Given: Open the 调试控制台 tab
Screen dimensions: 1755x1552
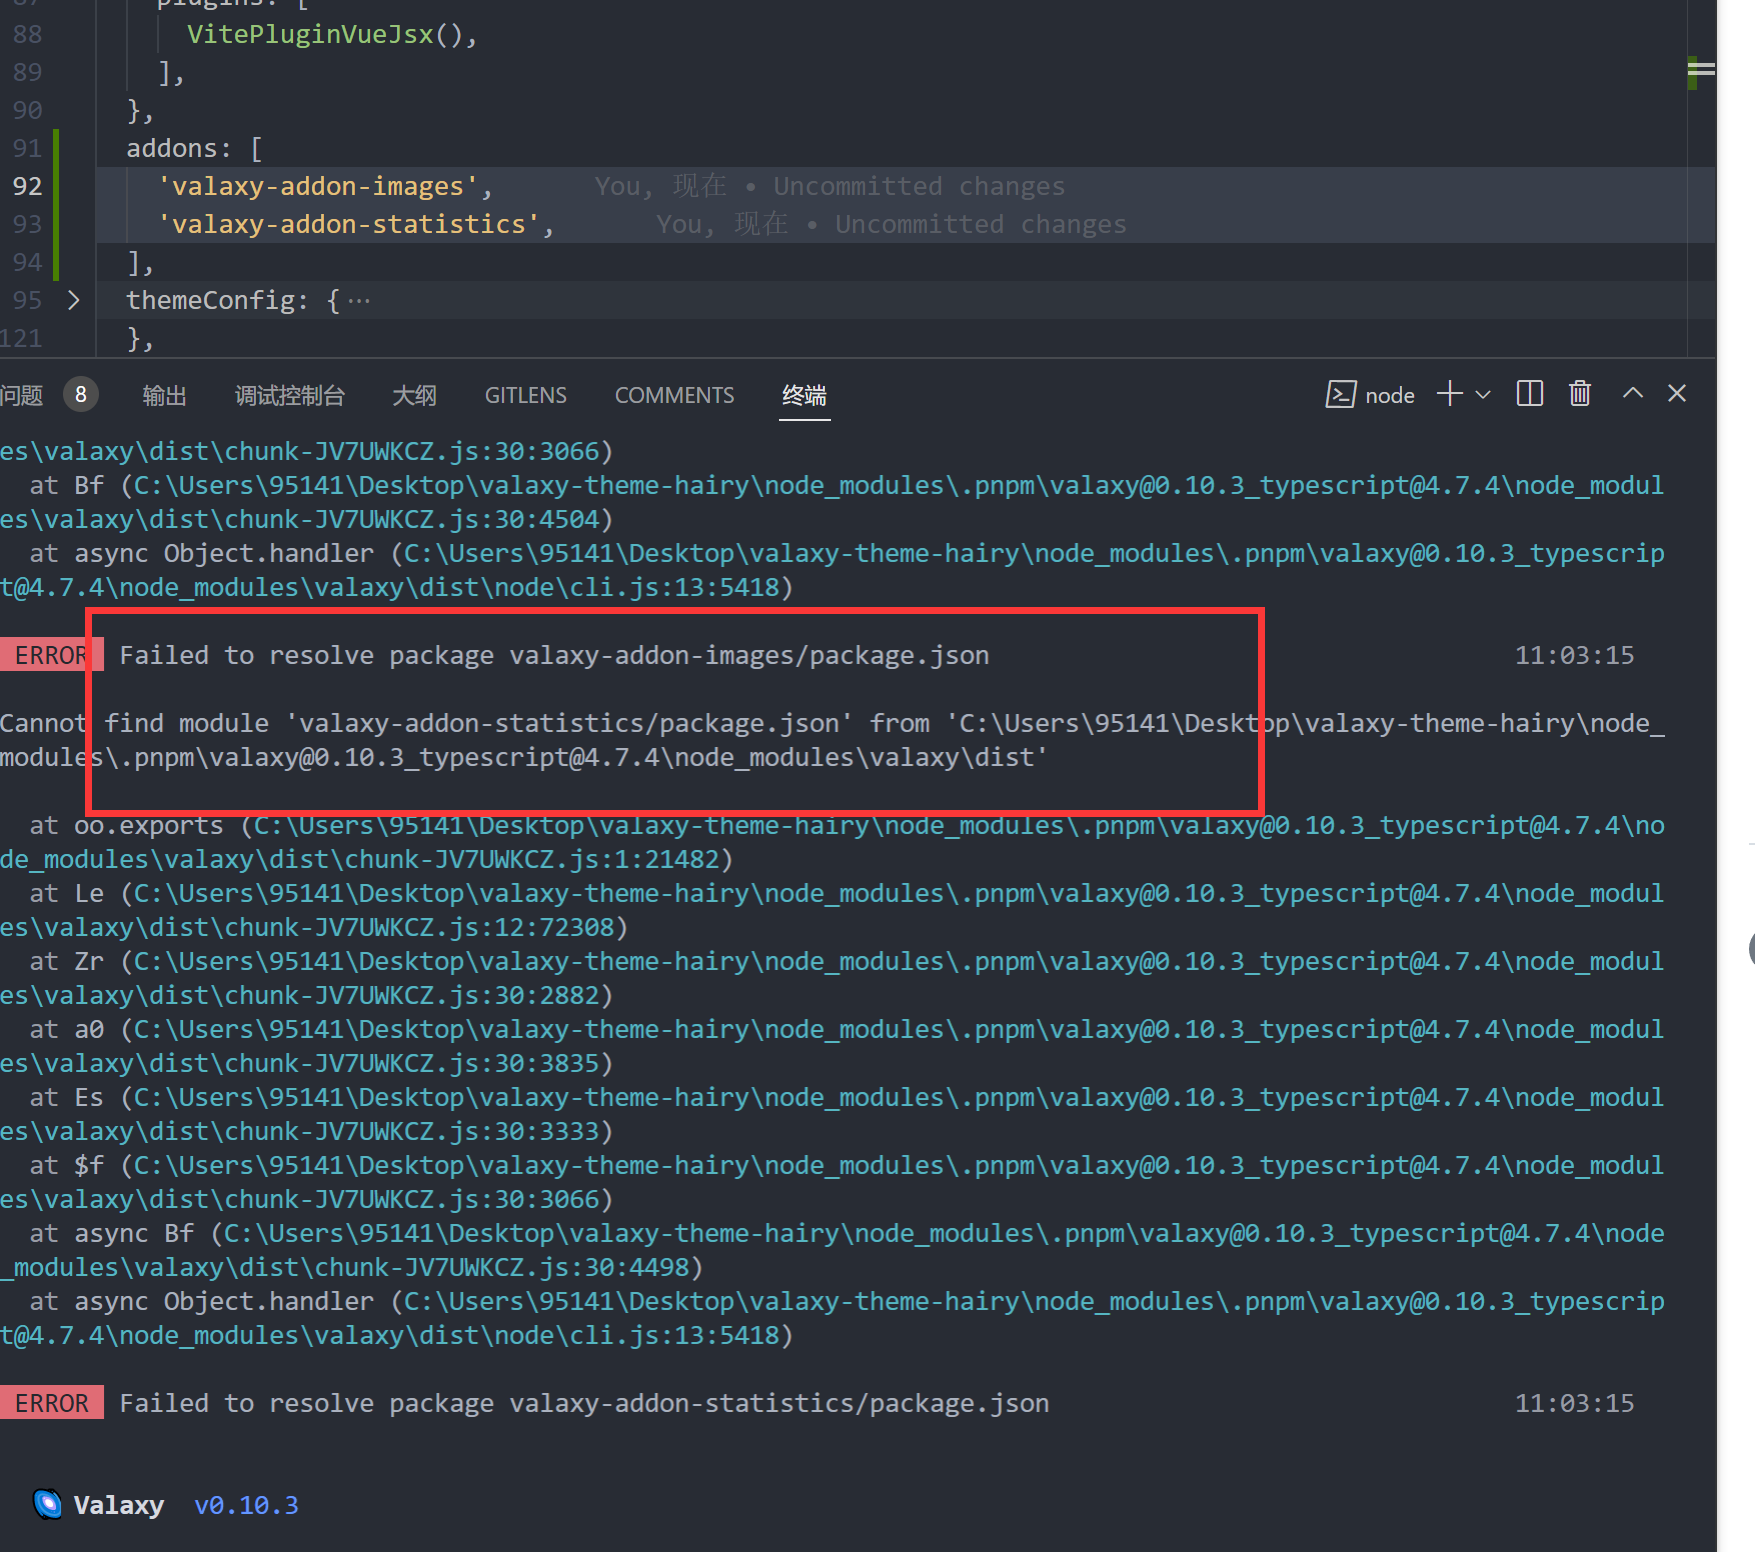Looking at the screenshot, I should 290,395.
